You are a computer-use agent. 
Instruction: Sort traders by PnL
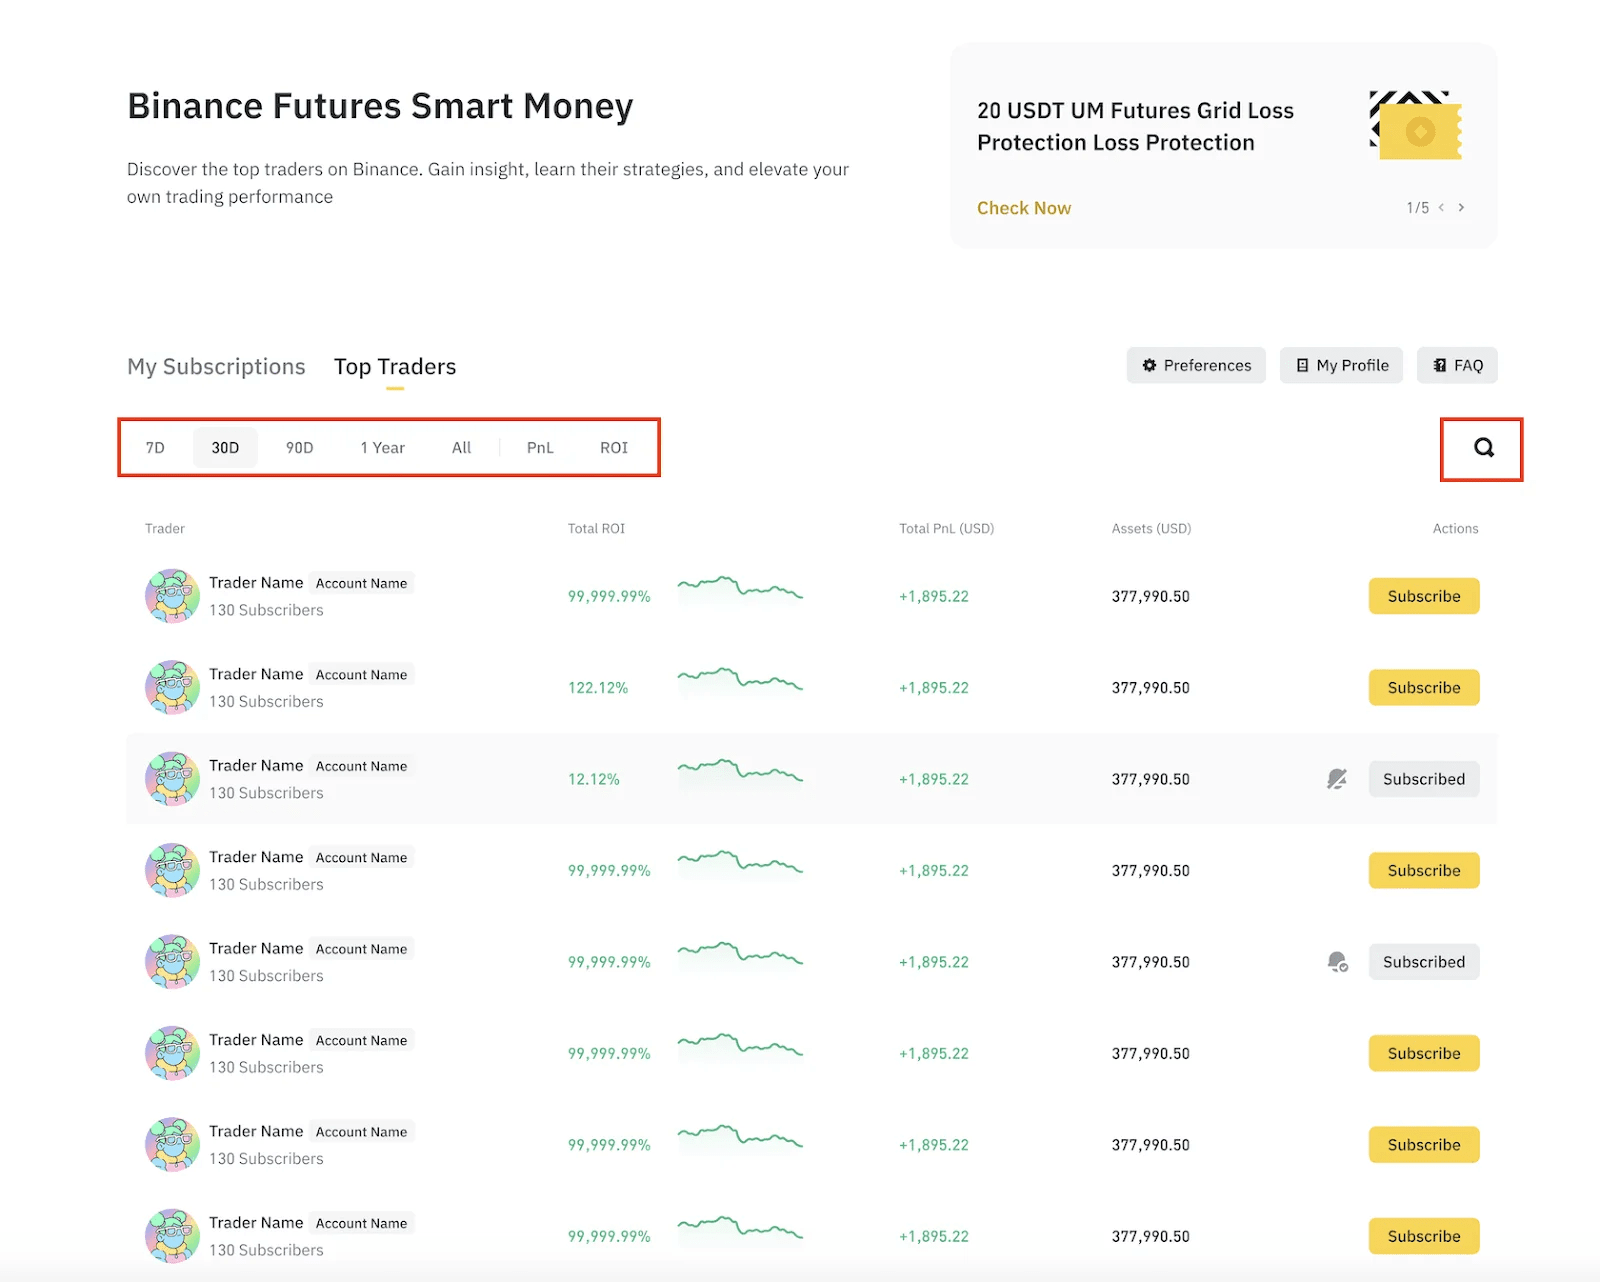[540, 448]
